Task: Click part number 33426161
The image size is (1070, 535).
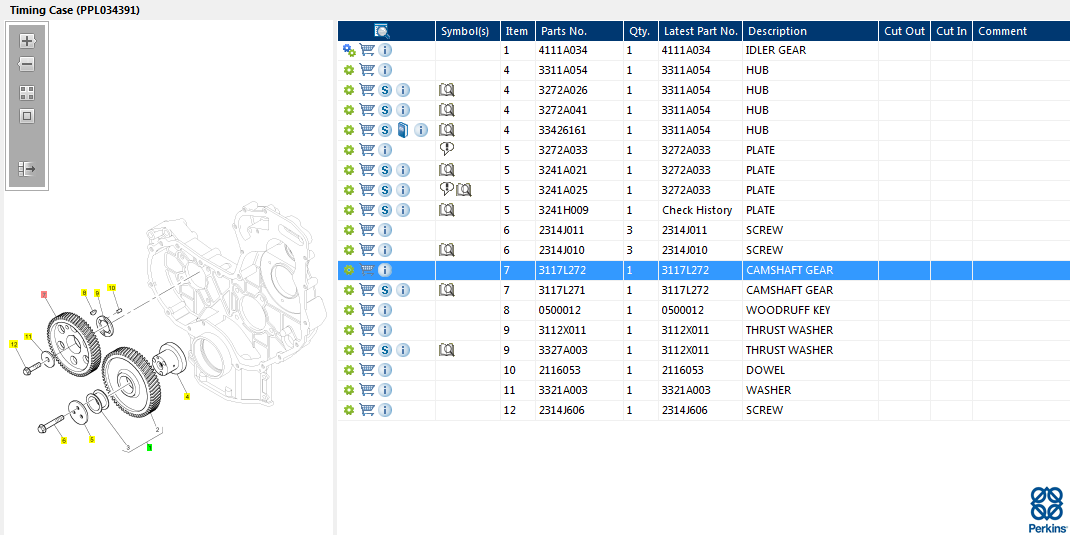Action: [x=562, y=130]
